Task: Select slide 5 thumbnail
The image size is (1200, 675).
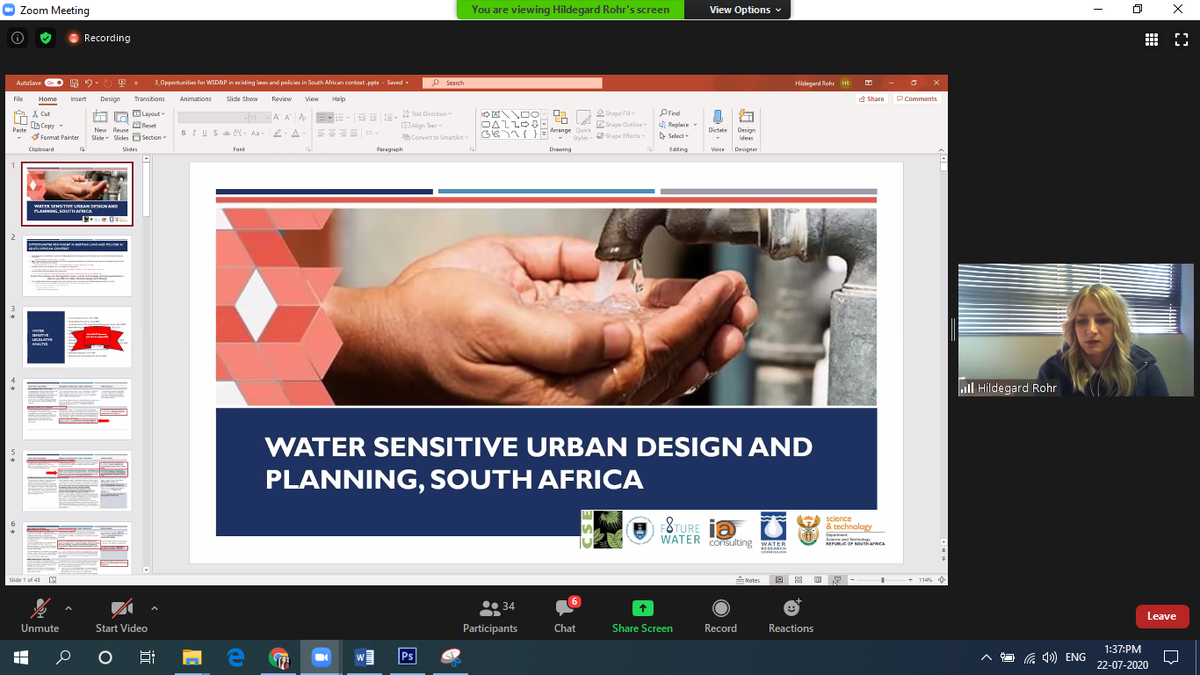Action: tap(77, 481)
